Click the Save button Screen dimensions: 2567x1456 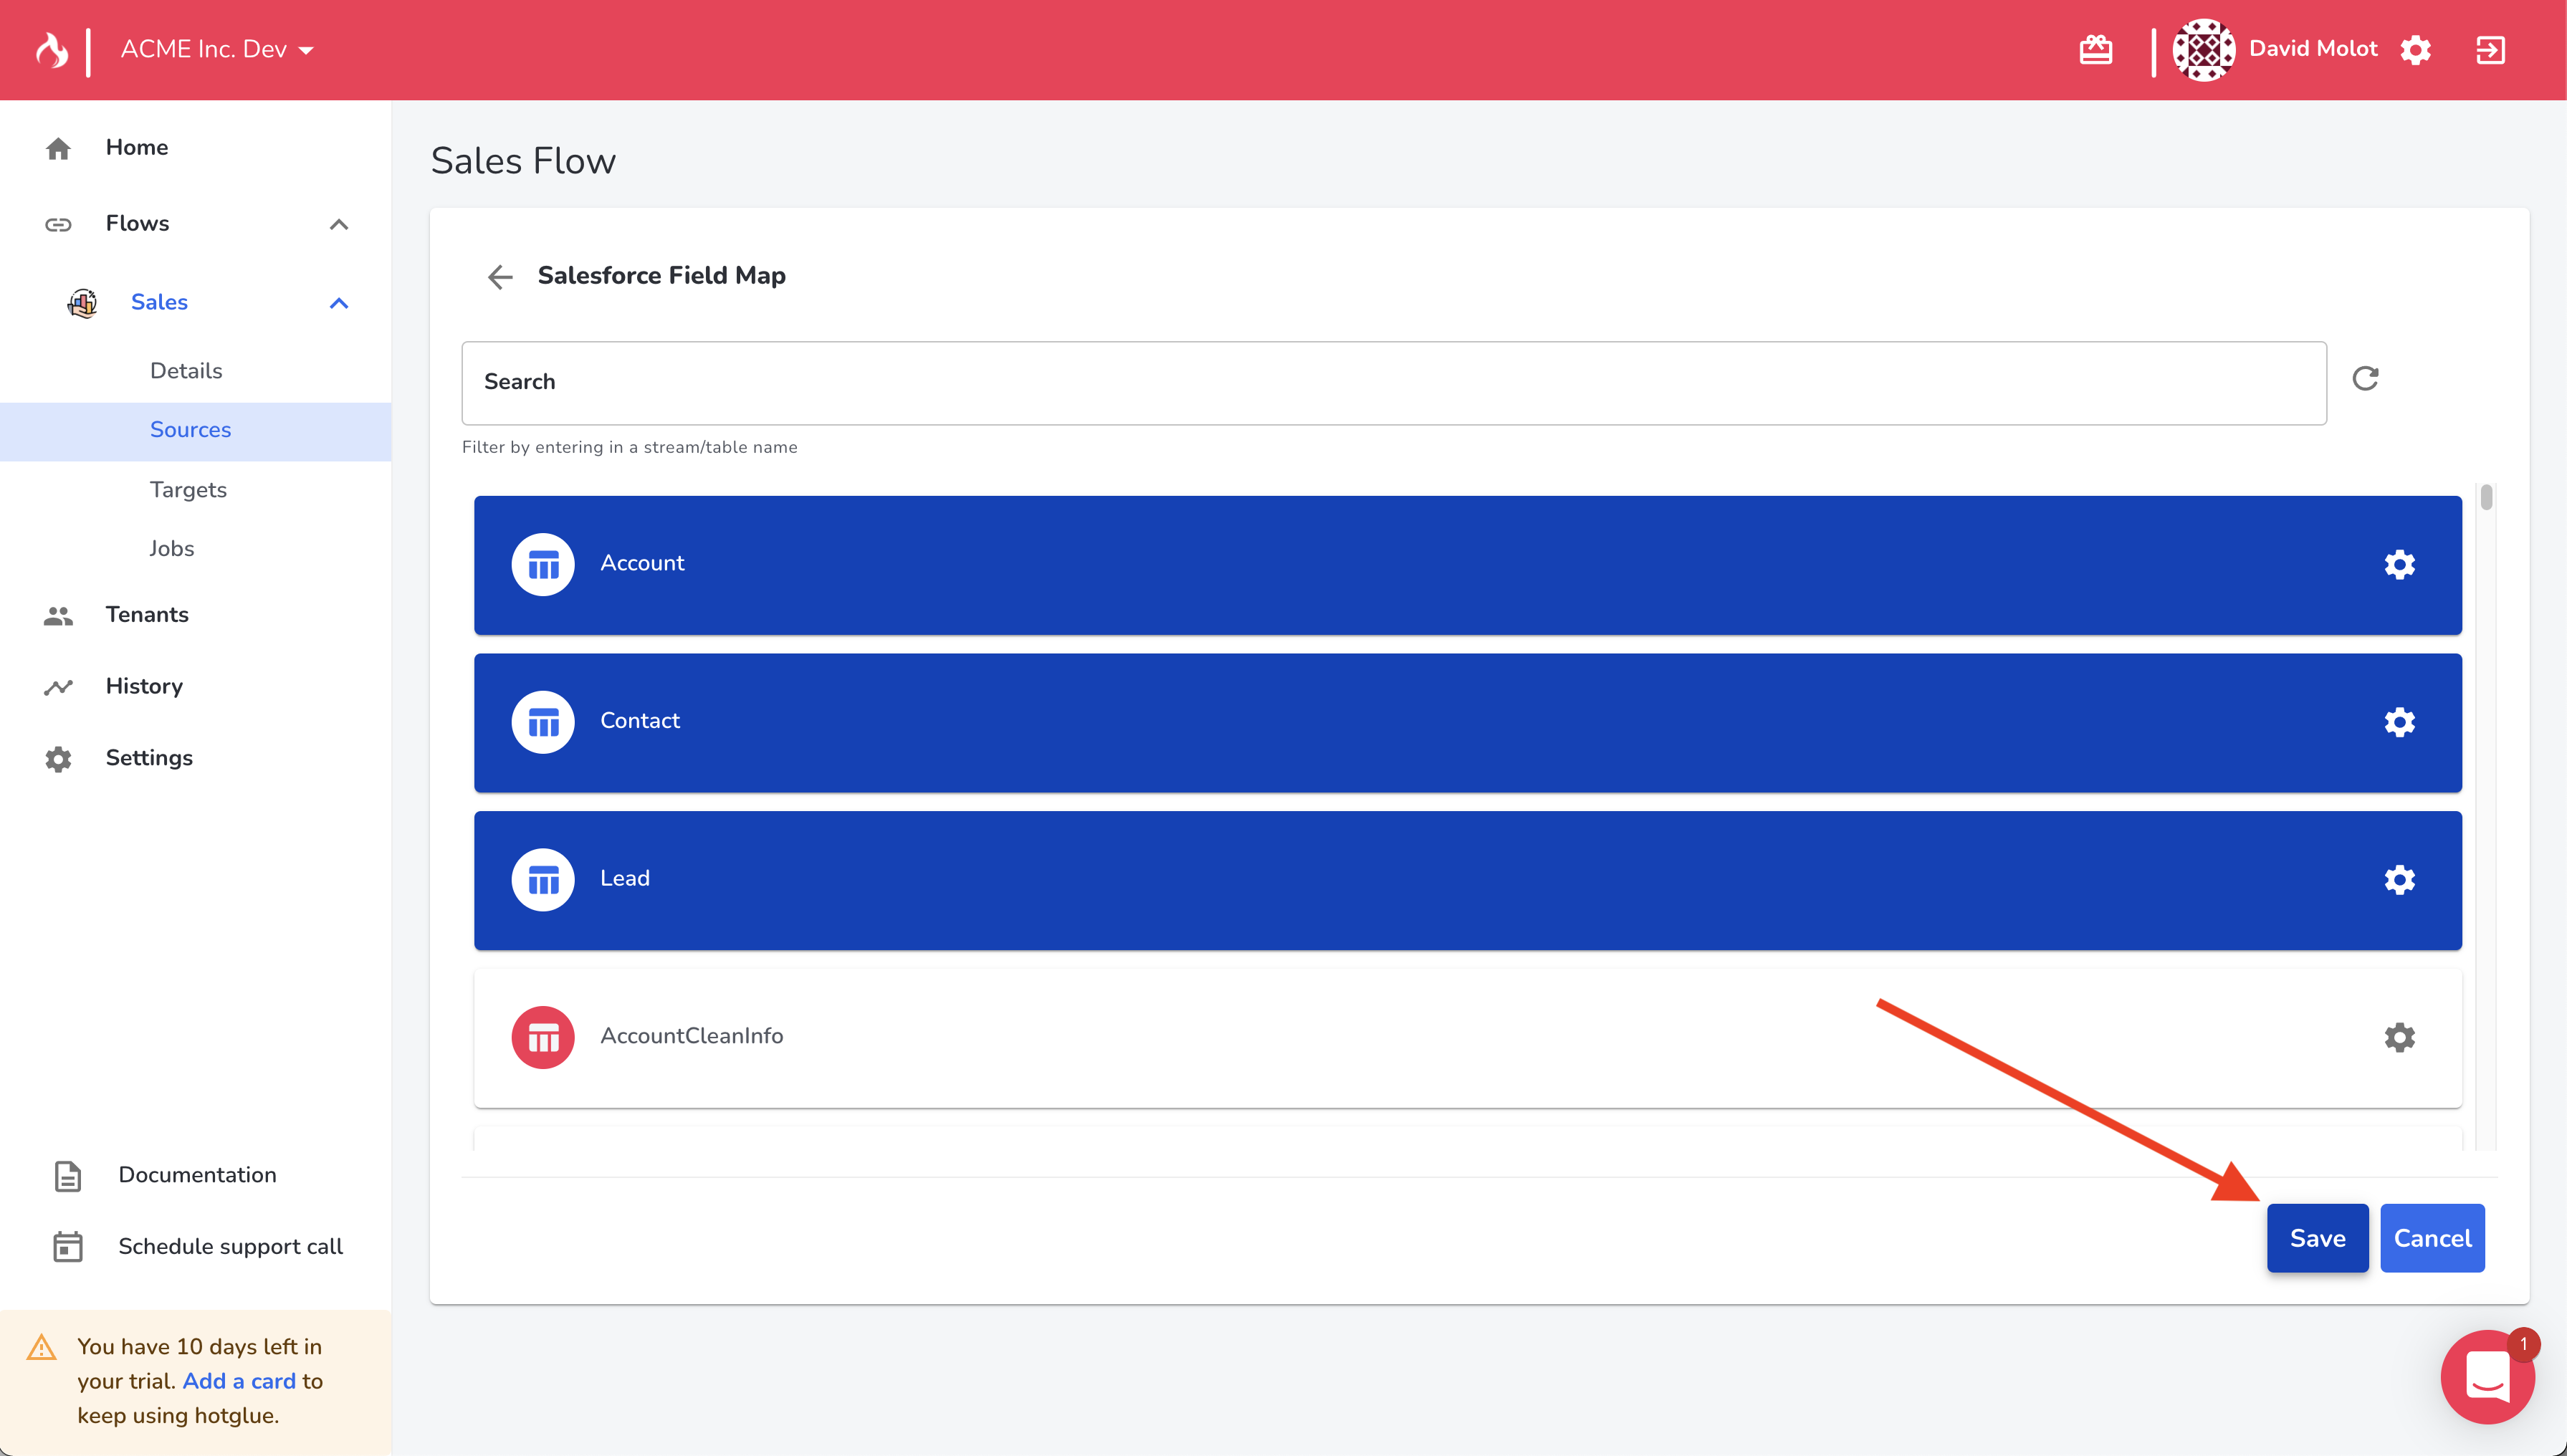tap(2317, 1238)
